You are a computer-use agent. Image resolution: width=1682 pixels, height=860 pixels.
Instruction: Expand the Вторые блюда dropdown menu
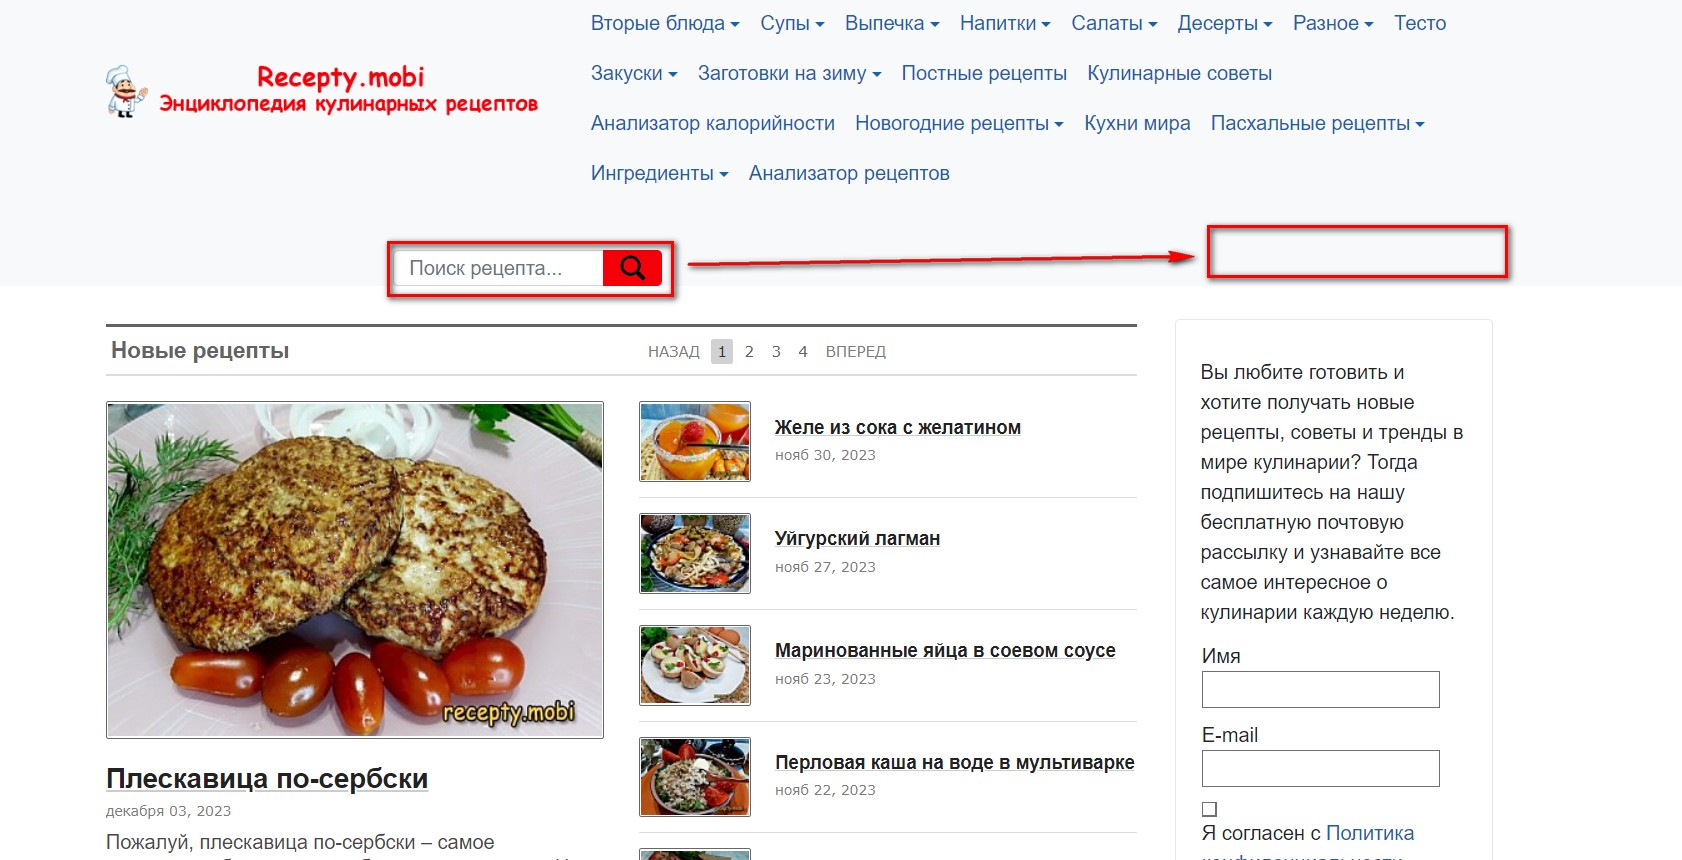coord(665,23)
